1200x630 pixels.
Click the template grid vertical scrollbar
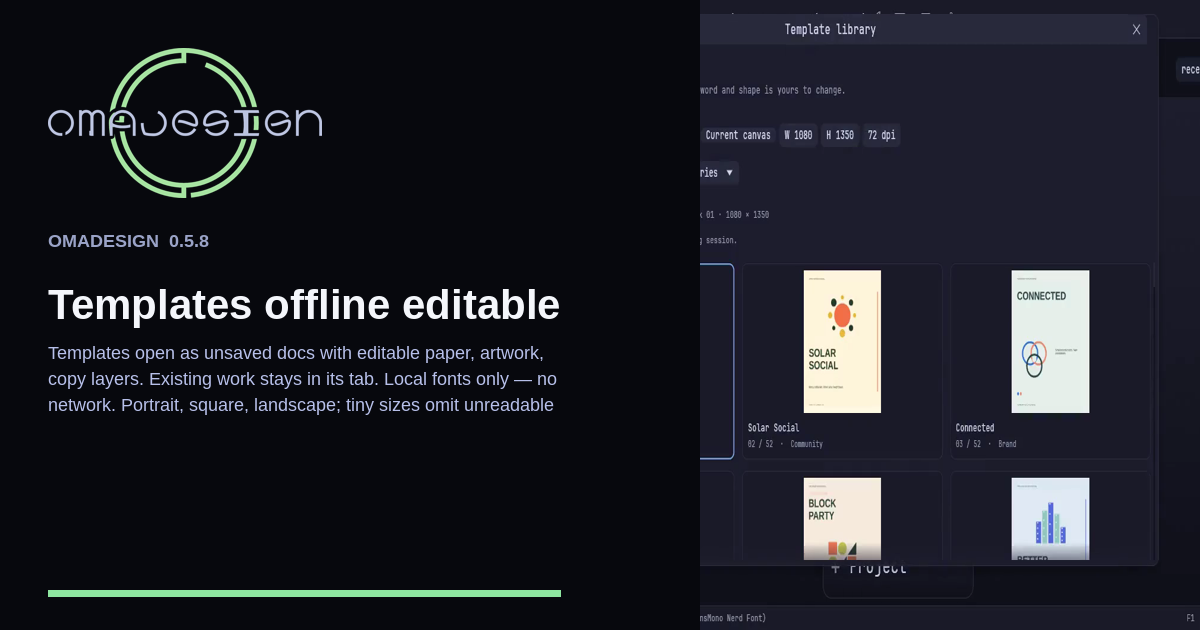(1154, 274)
